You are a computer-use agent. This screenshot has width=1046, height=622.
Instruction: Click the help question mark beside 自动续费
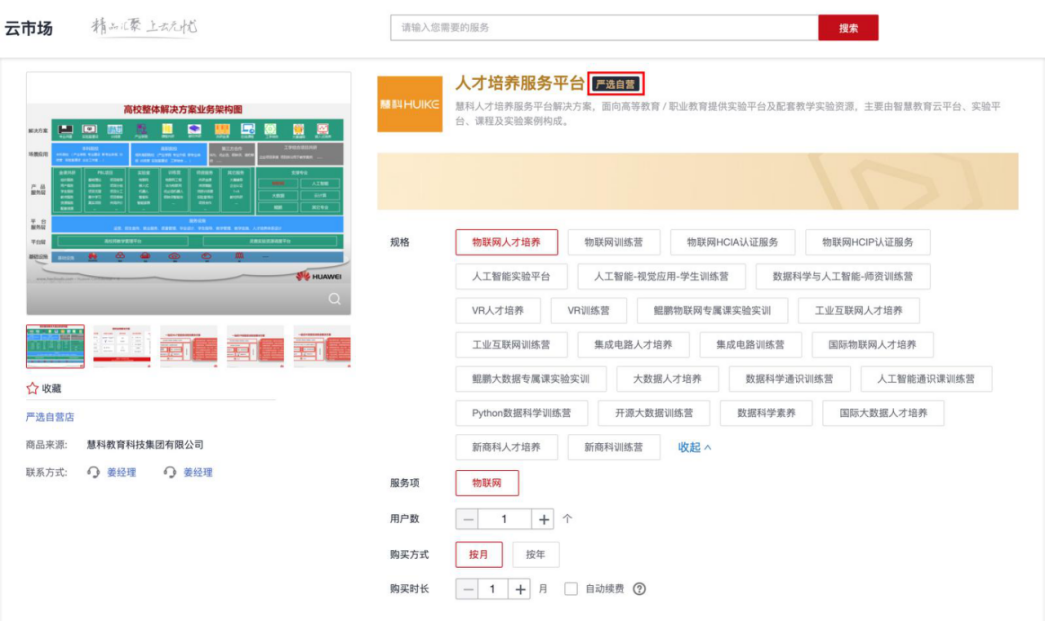coord(639,589)
